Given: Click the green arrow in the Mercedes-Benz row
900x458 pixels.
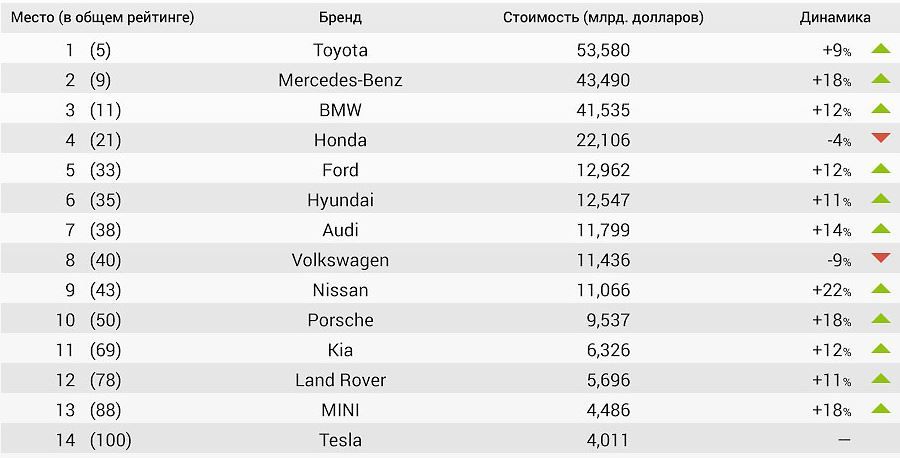Looking at the screenshot, I should point(880,78).
